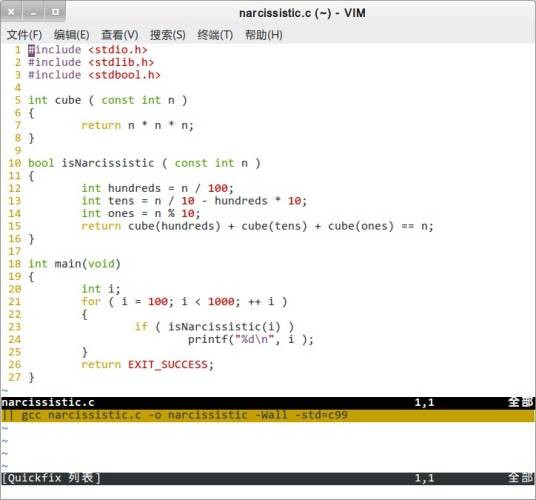536x500 pixels.
Task: Click 'if ( isNarcissistic(i) )' condition
Action: point(214,327)
